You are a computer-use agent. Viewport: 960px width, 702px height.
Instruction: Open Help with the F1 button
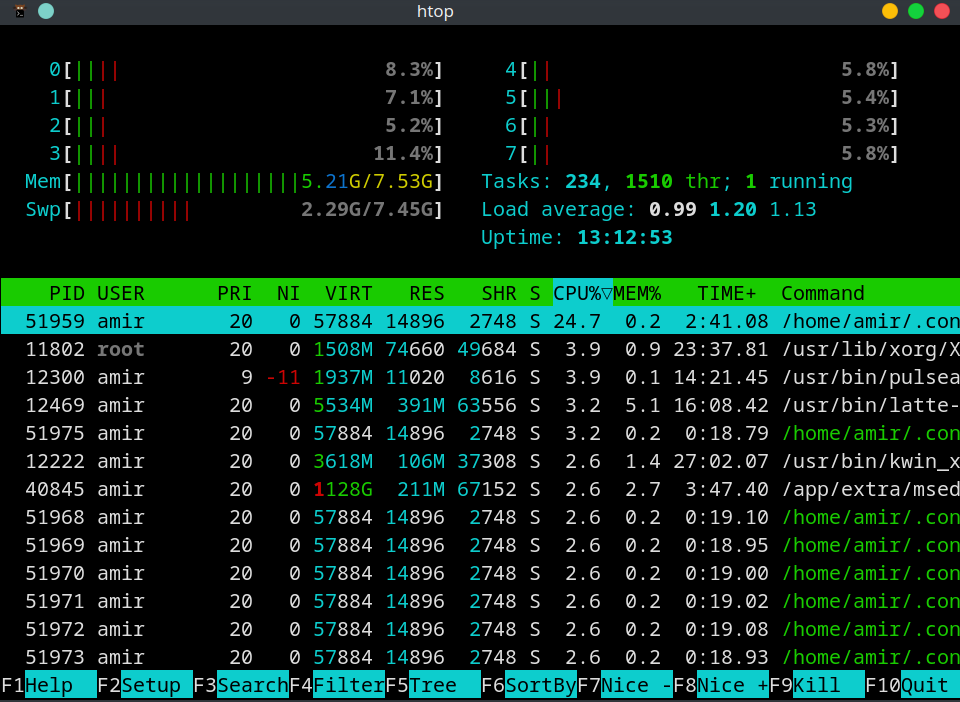(49, 685)
